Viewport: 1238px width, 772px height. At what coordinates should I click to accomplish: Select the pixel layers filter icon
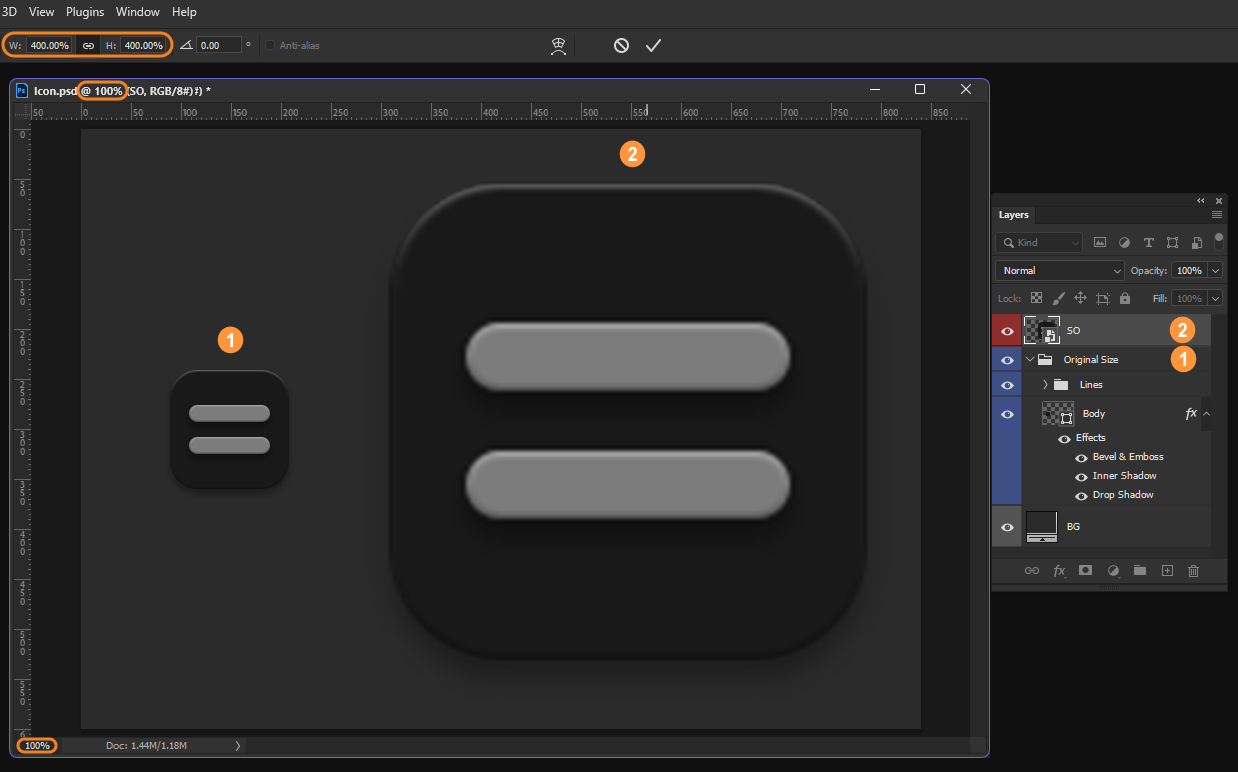(x=1099, y=242)
